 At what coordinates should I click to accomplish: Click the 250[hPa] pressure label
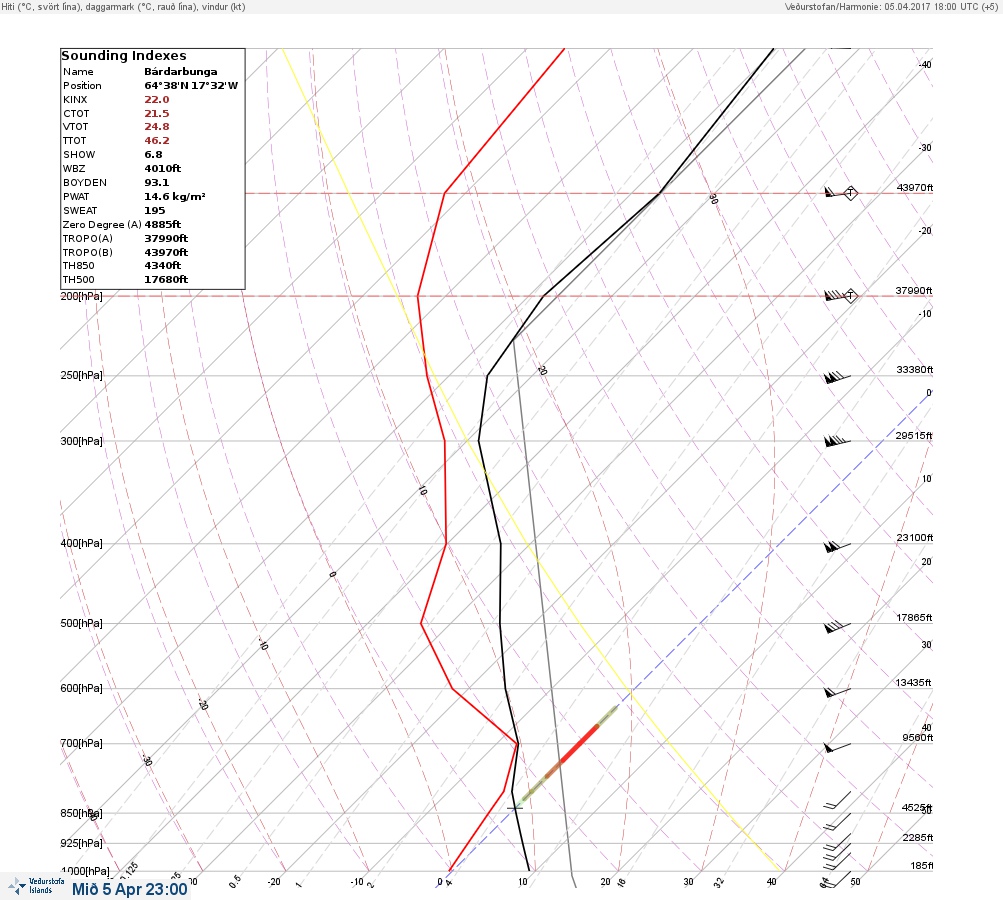(x=81, y=375)
